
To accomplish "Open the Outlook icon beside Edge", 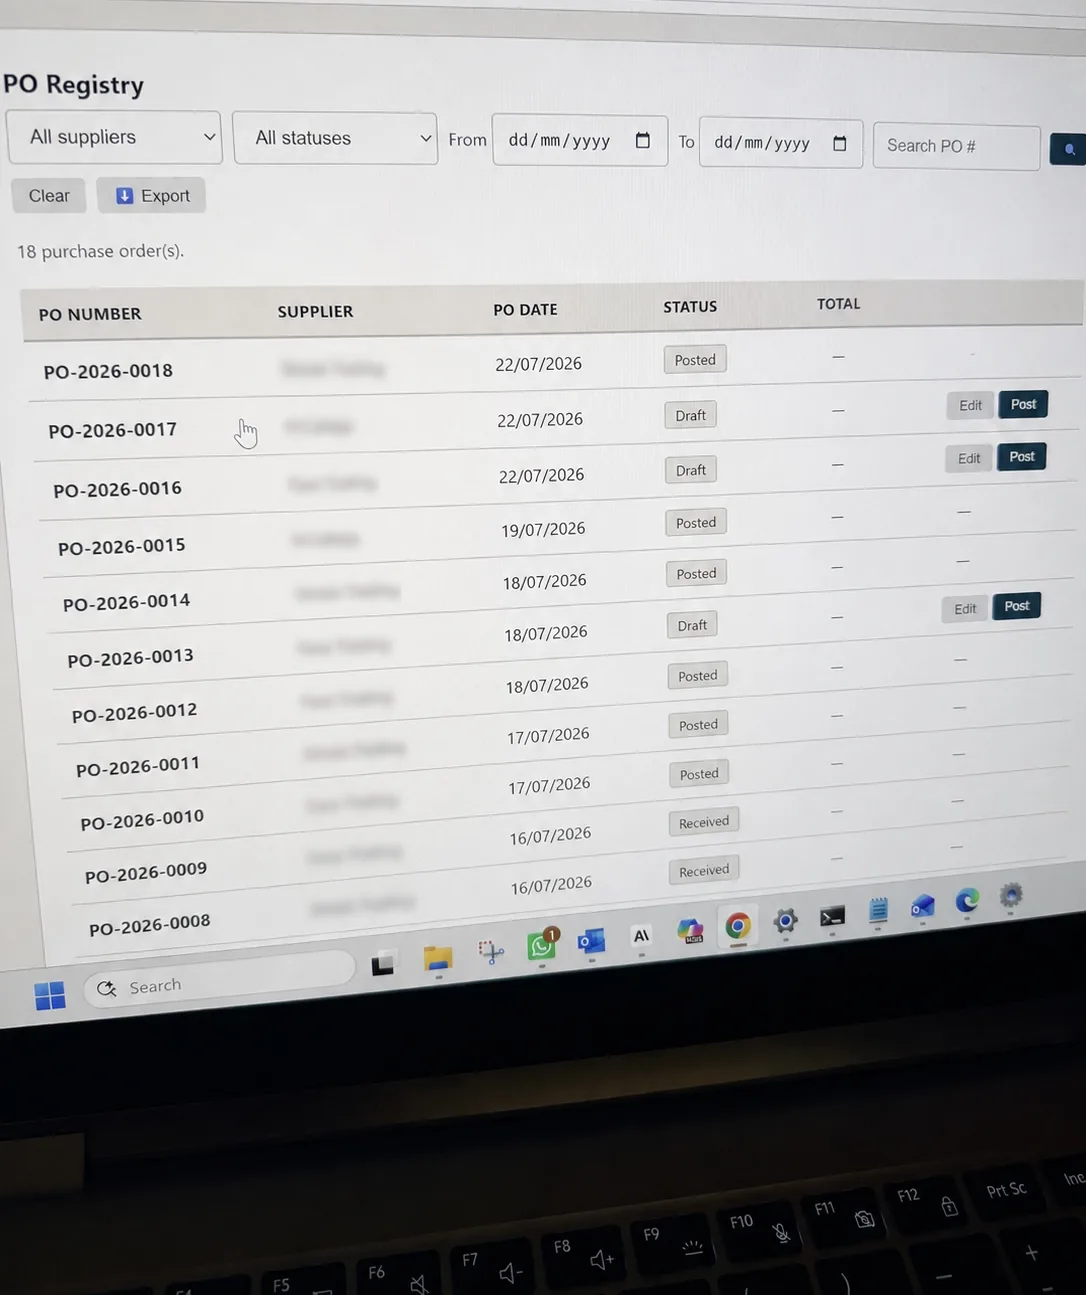I will click(922, 906).
